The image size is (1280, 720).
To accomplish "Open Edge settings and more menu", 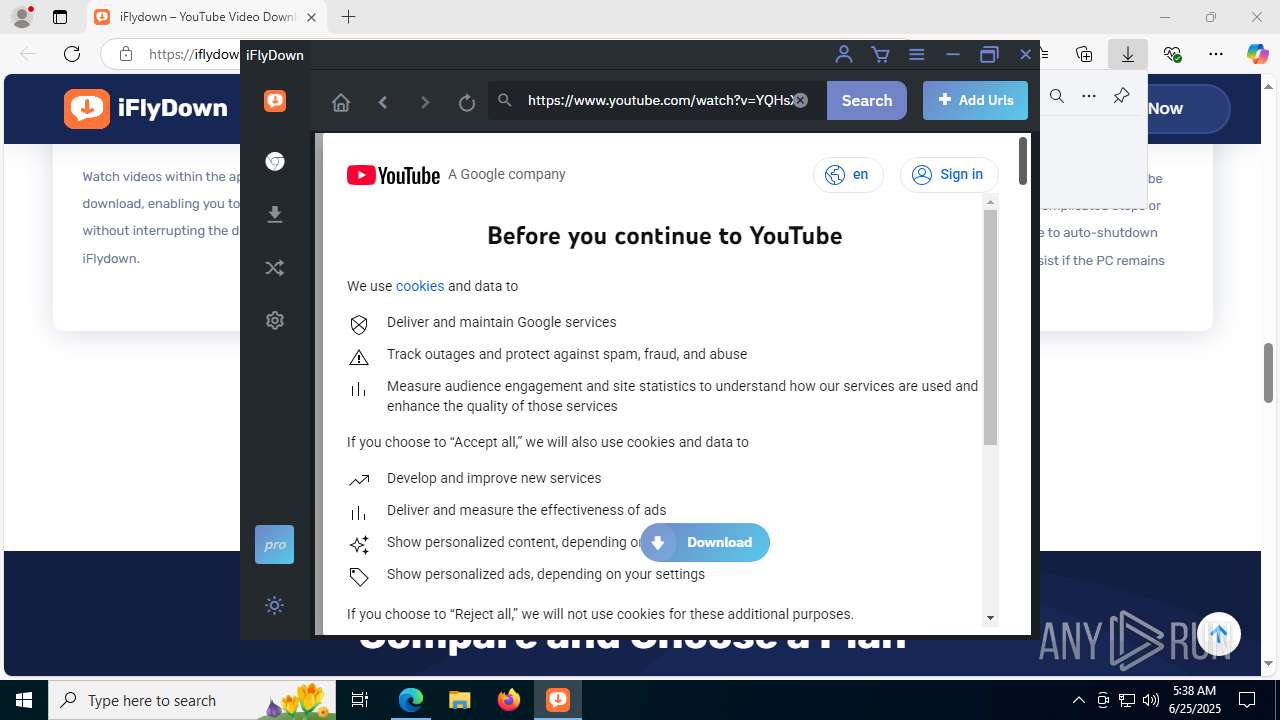I will 1215,54.
